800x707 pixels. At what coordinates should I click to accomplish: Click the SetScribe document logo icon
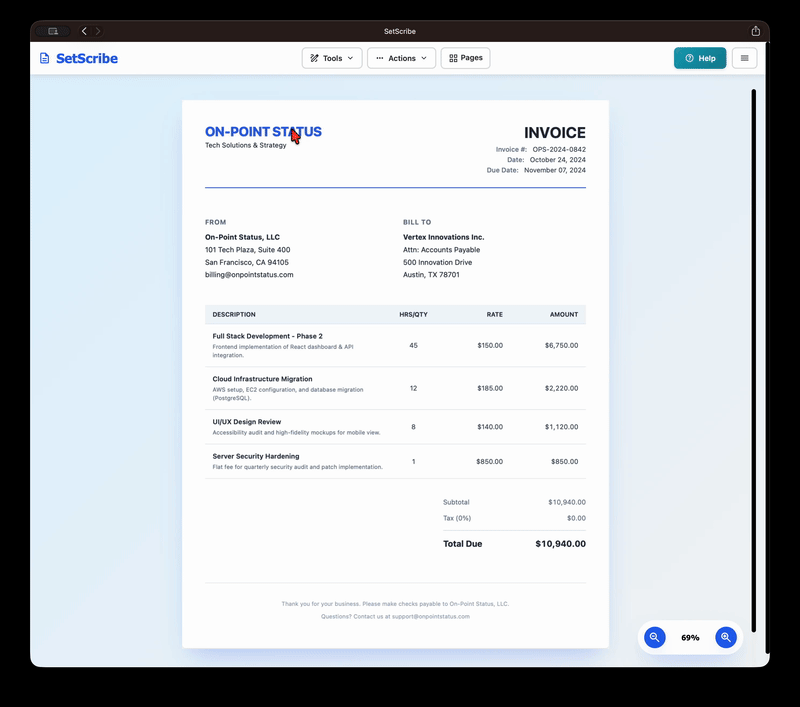(x=42, y=58)
